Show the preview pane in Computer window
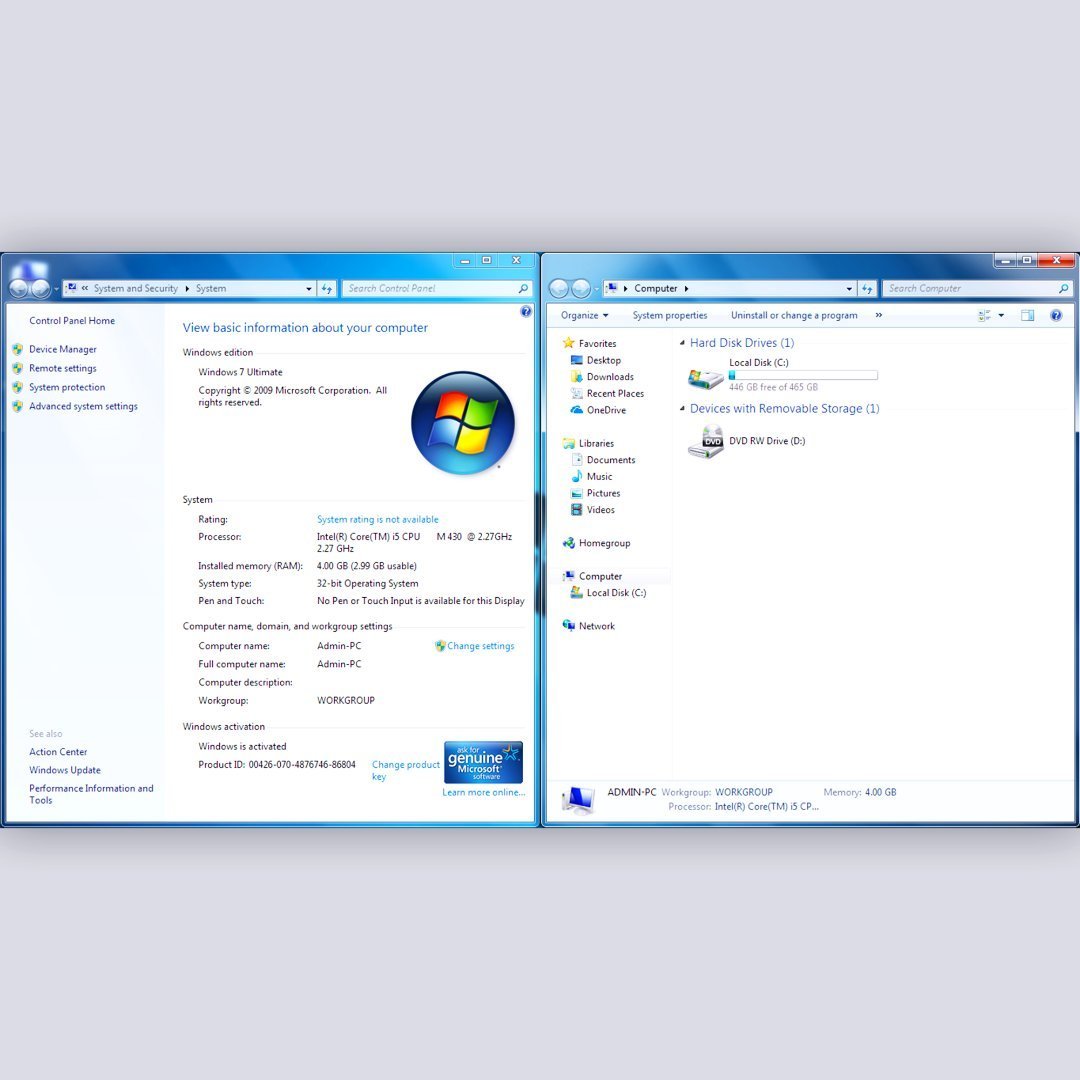1080x1080 pixels. (1028, 315)
